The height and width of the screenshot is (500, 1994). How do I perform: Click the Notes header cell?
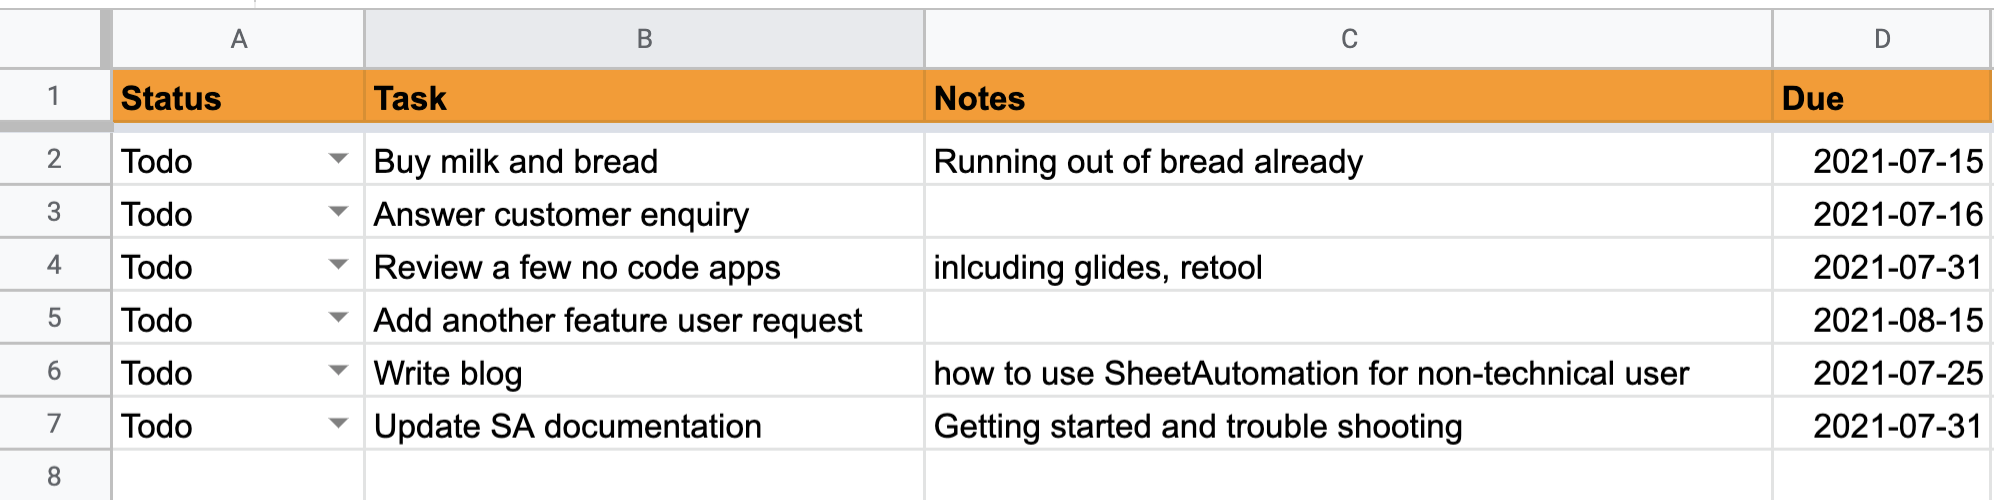coord(1349,97)
